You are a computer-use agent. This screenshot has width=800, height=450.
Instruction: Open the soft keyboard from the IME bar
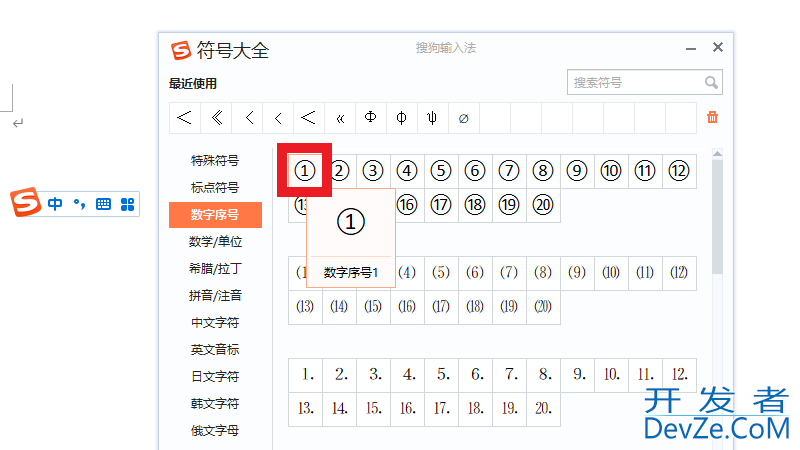coord(103,204)
